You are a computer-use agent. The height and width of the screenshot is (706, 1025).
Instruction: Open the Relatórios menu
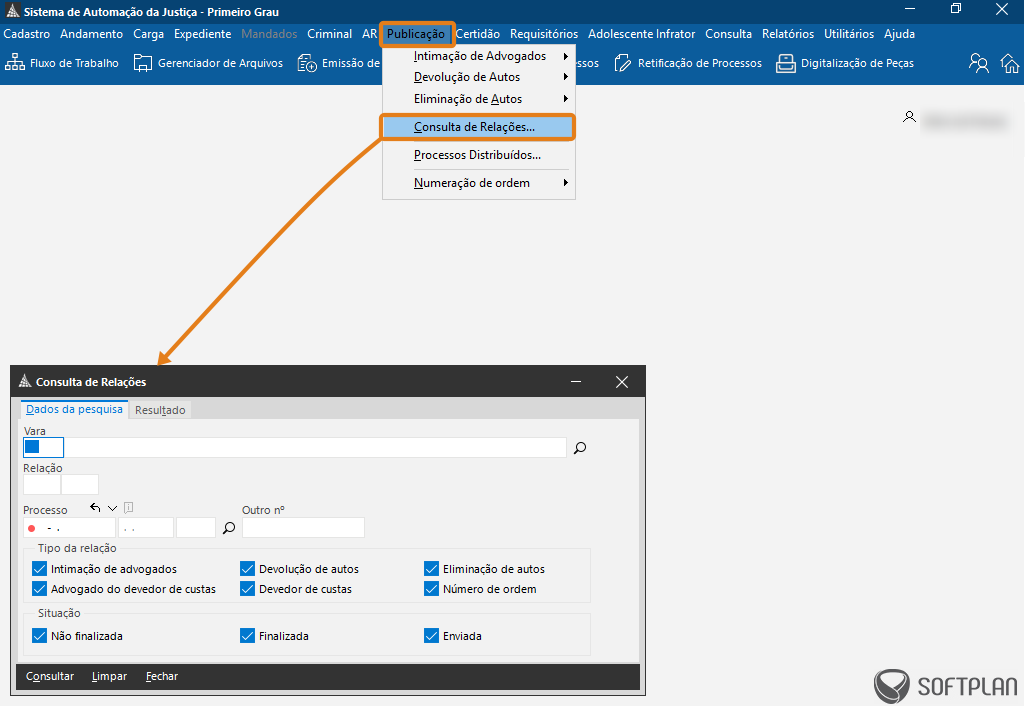tap(788, 34)
